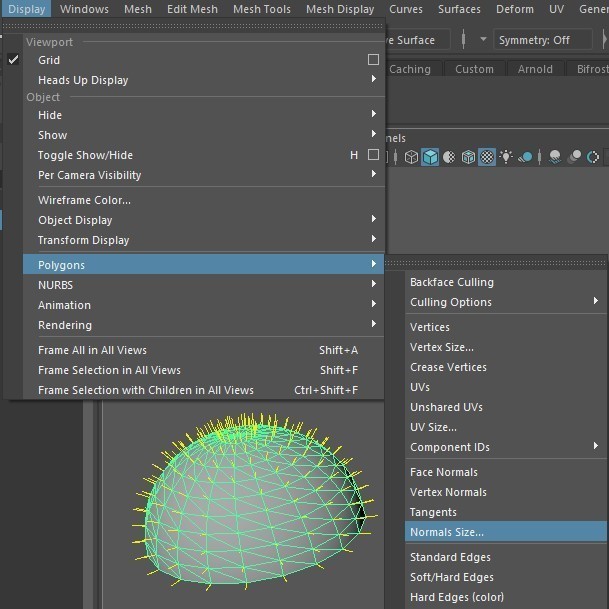Toggle Use Default Material icon
Screen dimensions: 609x609
point(449,157)
